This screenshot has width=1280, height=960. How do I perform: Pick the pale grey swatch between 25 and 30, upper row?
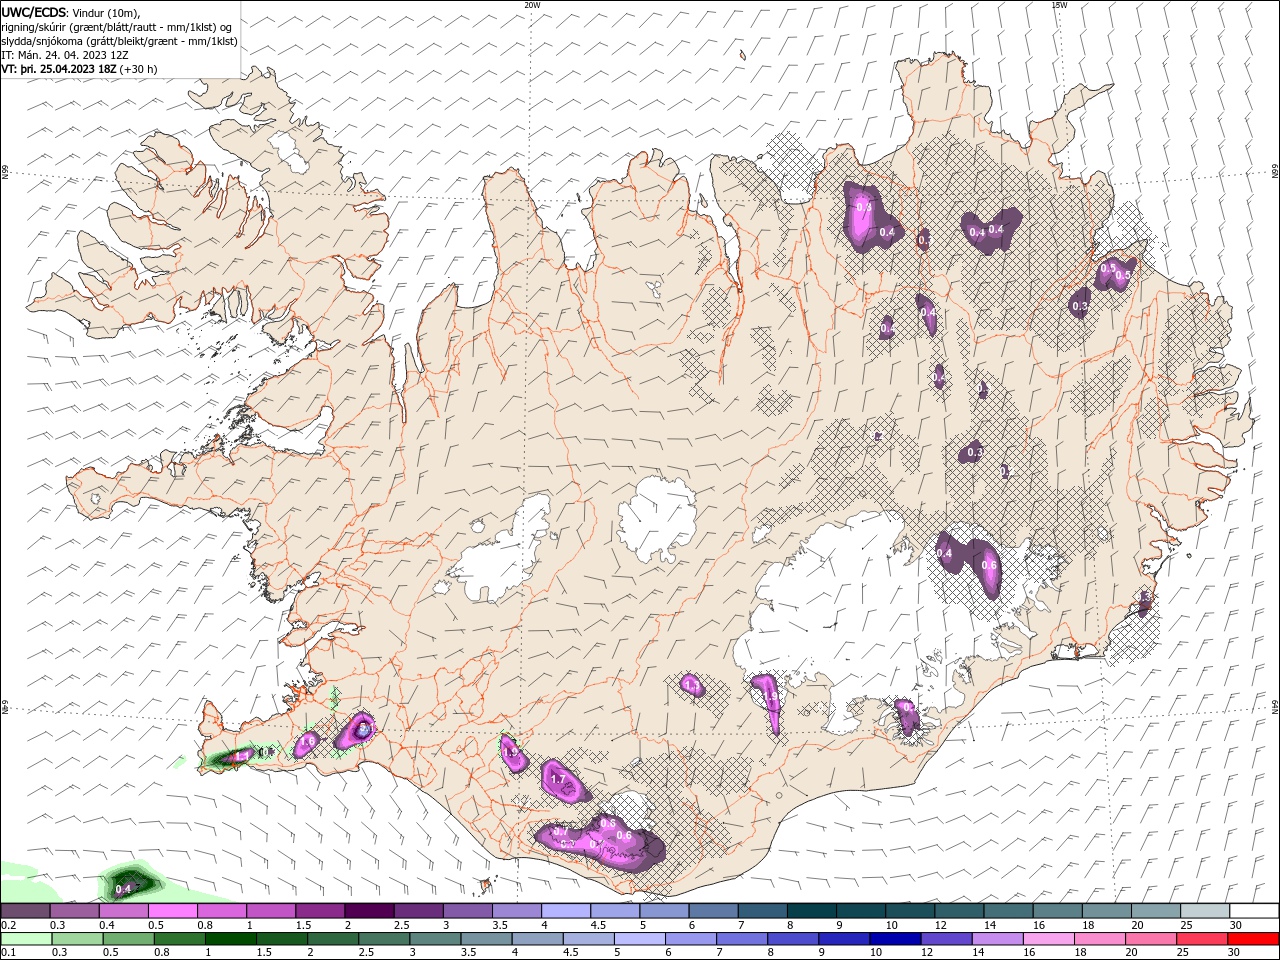click(1205, 911)
